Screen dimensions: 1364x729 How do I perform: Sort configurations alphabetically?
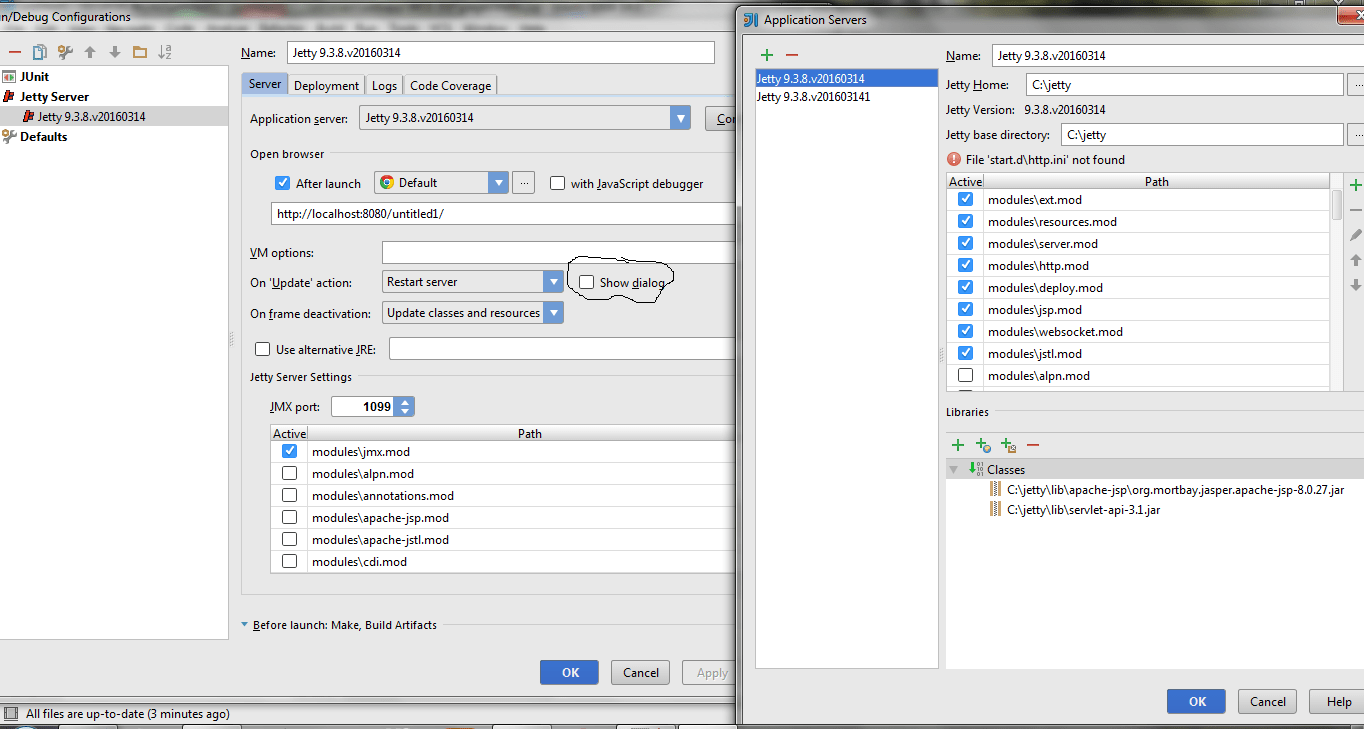pyautogui.click(x=165, y=52)
